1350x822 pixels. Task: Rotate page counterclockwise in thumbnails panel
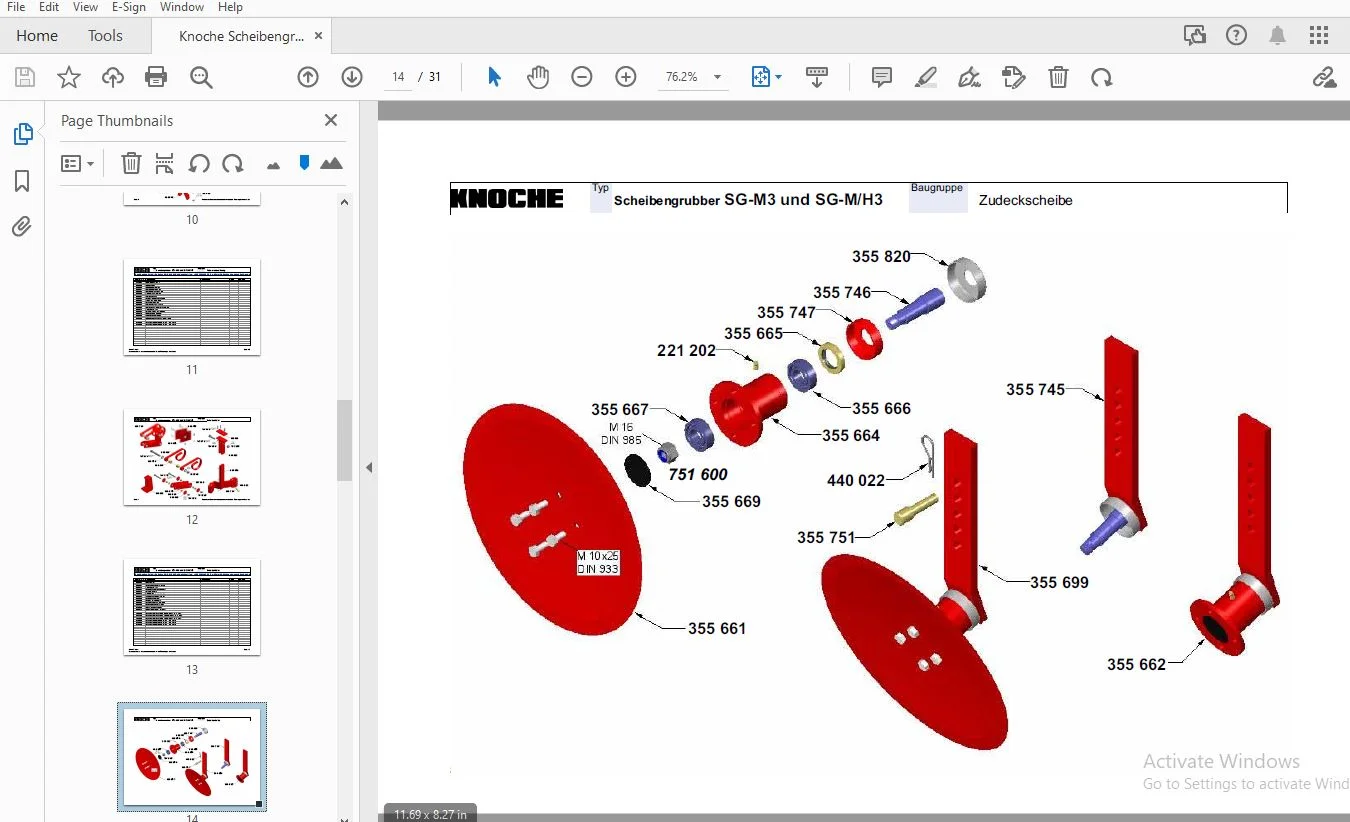click(199, 163)
